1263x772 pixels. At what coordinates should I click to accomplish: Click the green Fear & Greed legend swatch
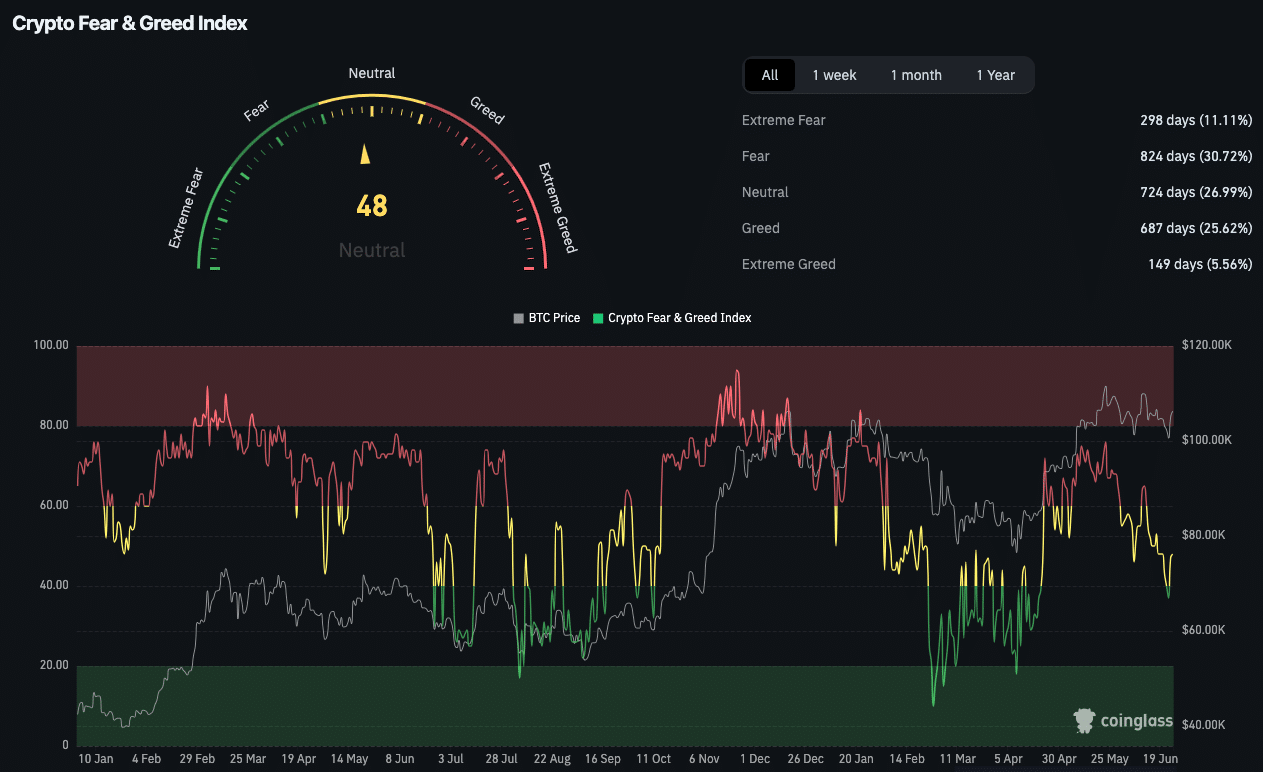pyautogui.click(x=598, y=318)
